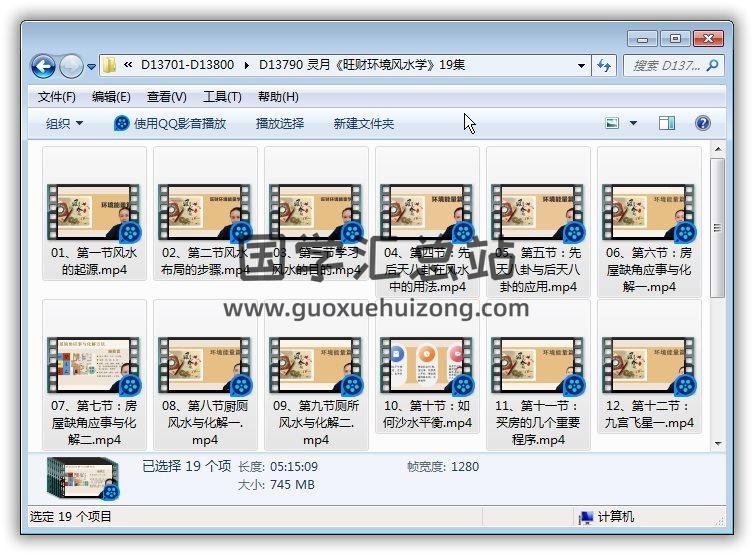The height and width of the screenshot is (555, 754).
Task: Click 大小: 745 MB in details pane
Action: tap(276, 484)
